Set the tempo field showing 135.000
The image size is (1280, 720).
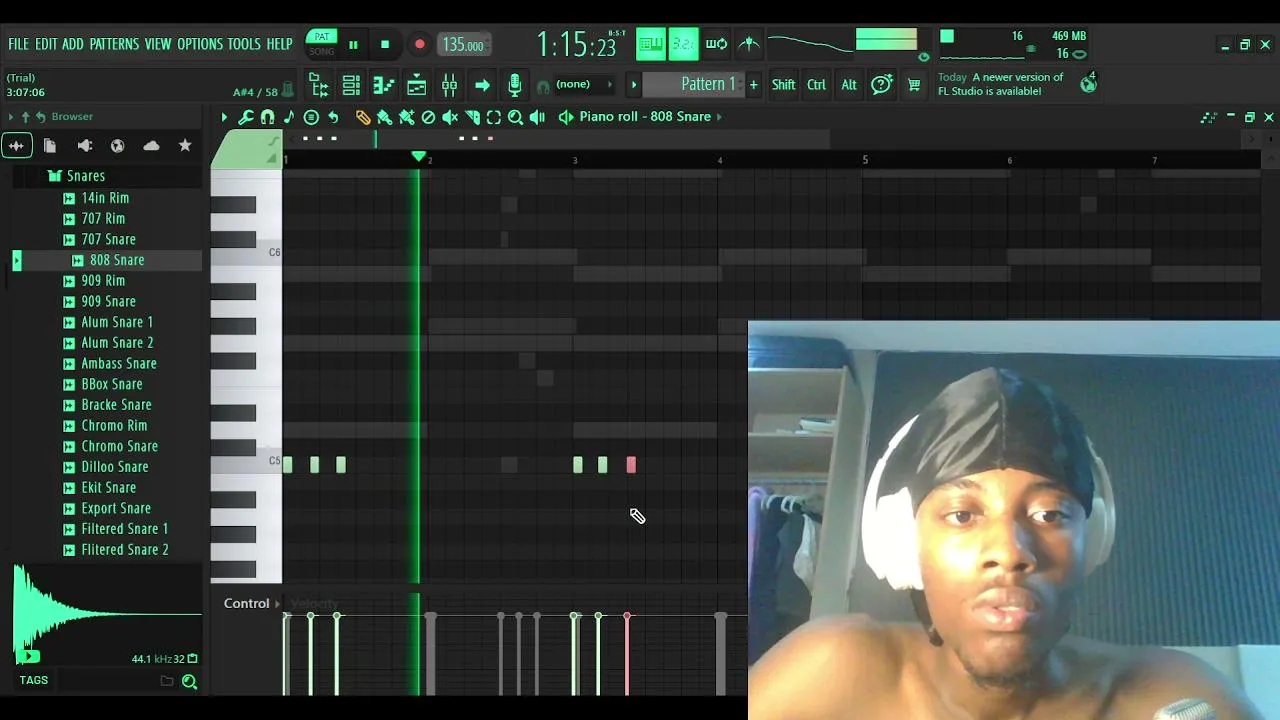coord(463,45)
